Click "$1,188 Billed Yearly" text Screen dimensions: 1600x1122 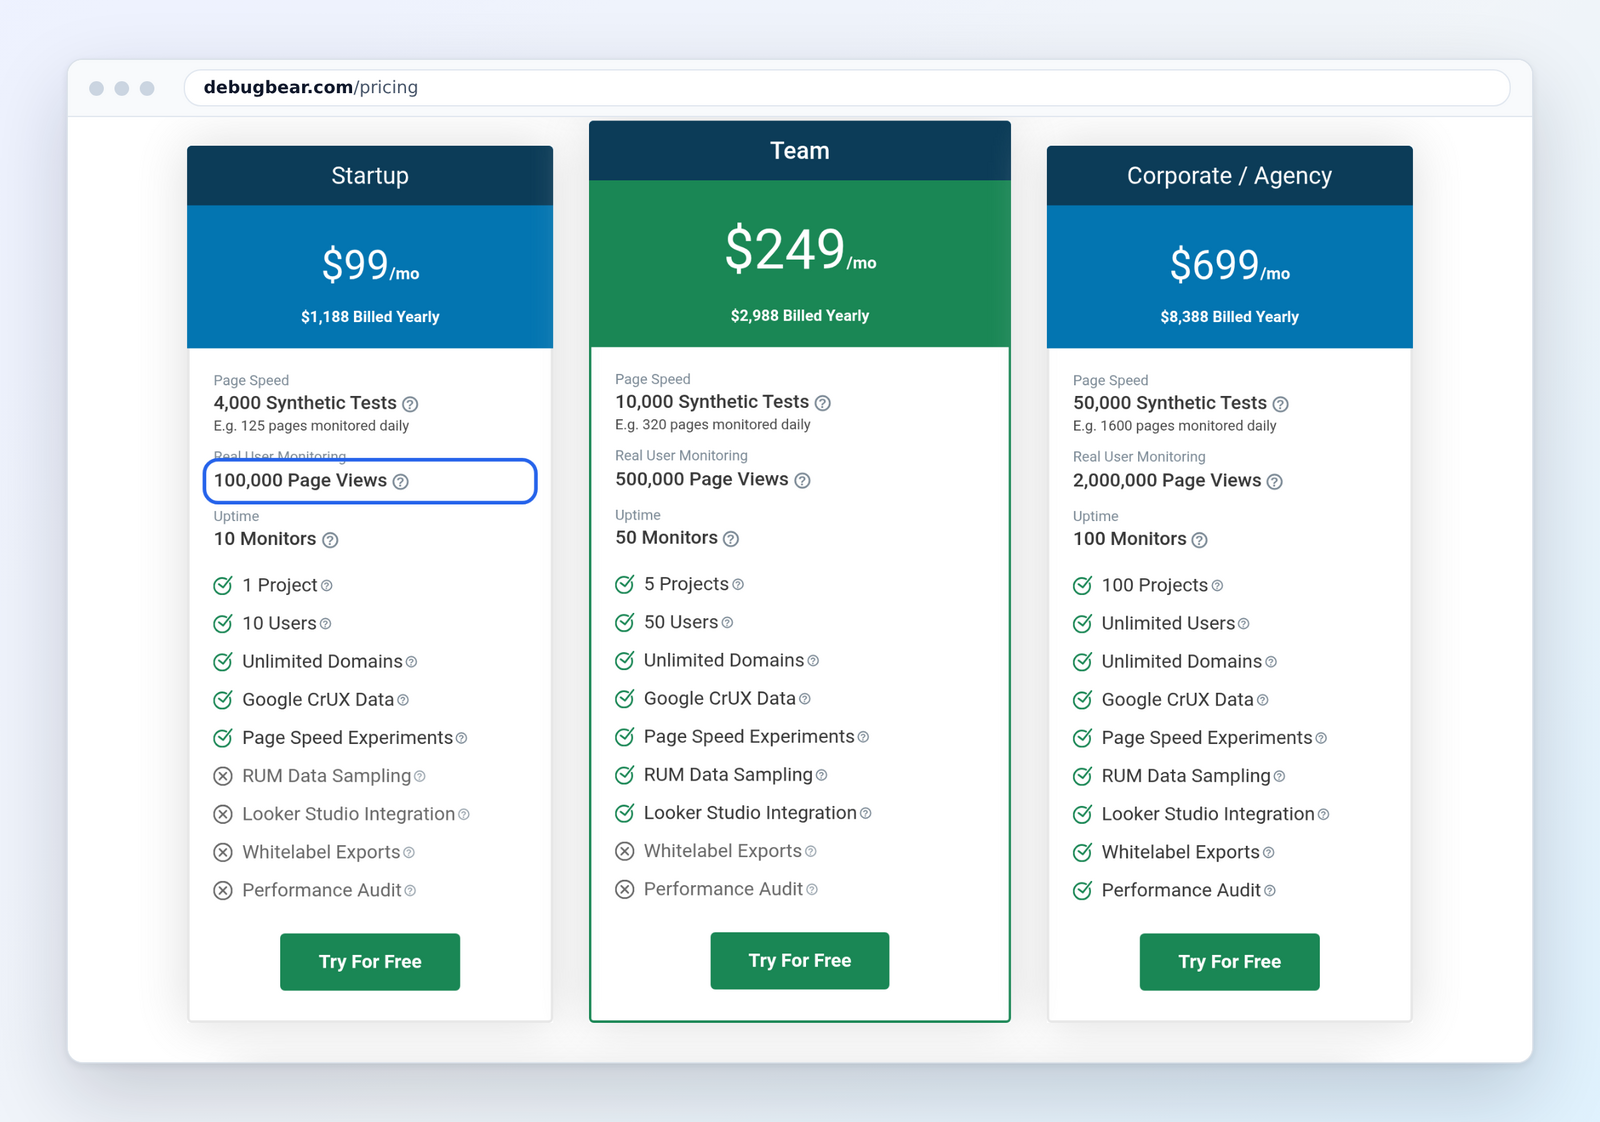point(370,317)
